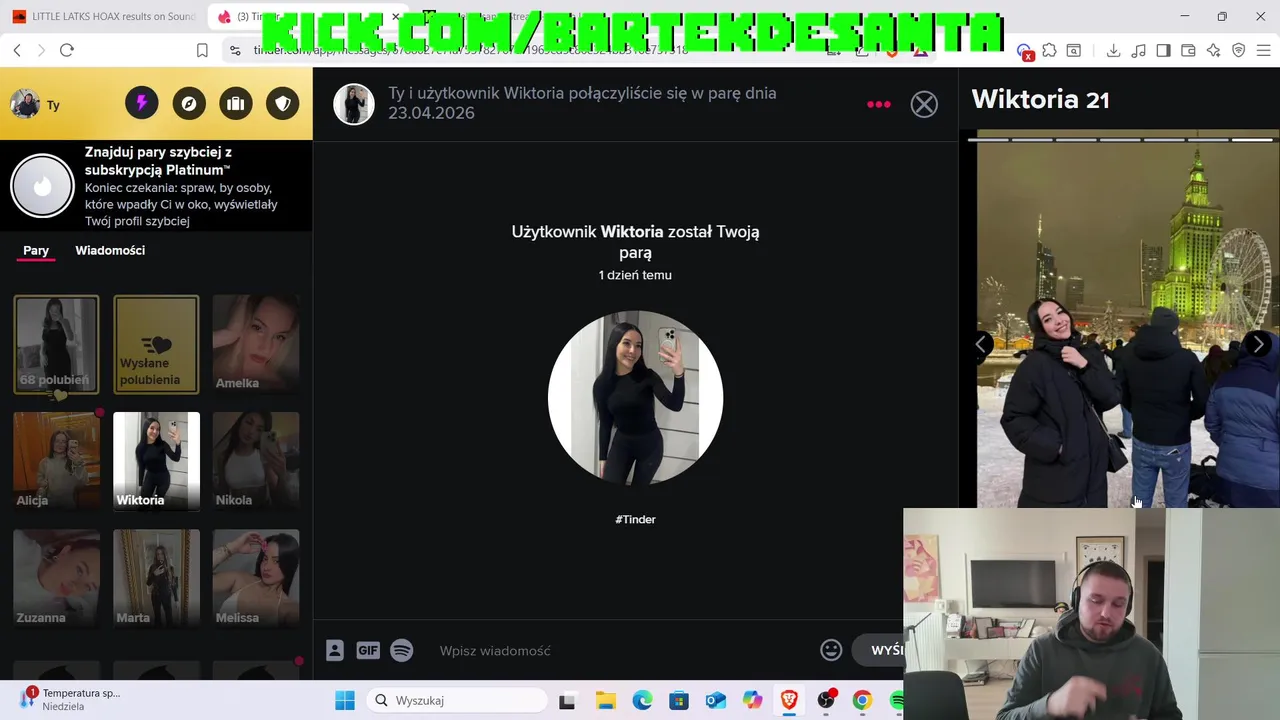Click Wiktoria's round photo in chat center

[x=635, y=398]
